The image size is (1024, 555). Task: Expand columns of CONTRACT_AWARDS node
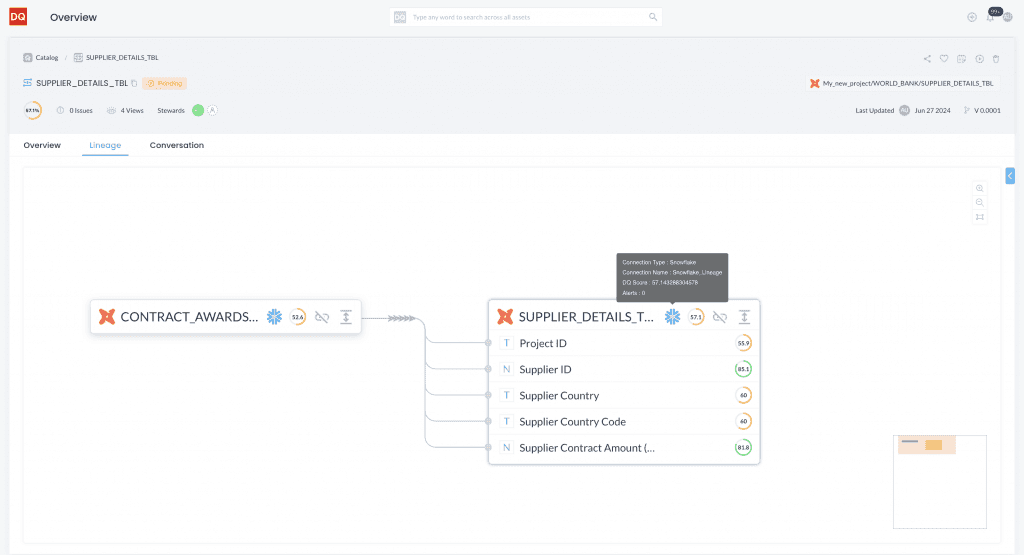point(346,317)
